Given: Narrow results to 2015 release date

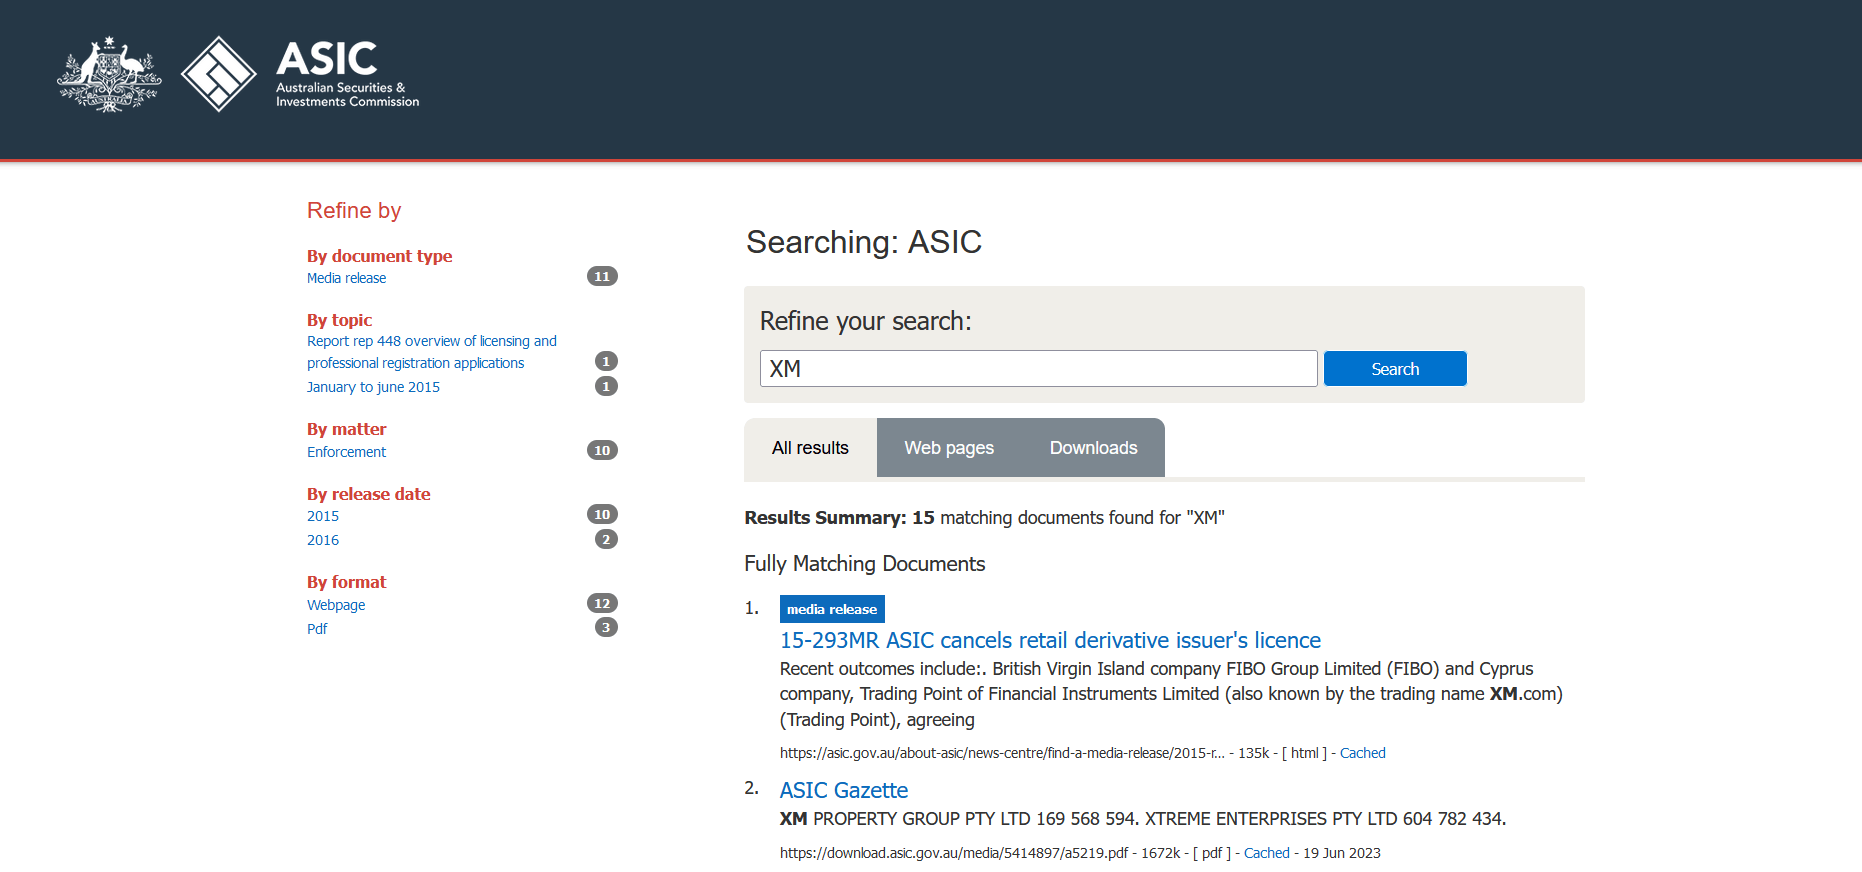Looking at the screenshot, I should [x=323, y=516].
